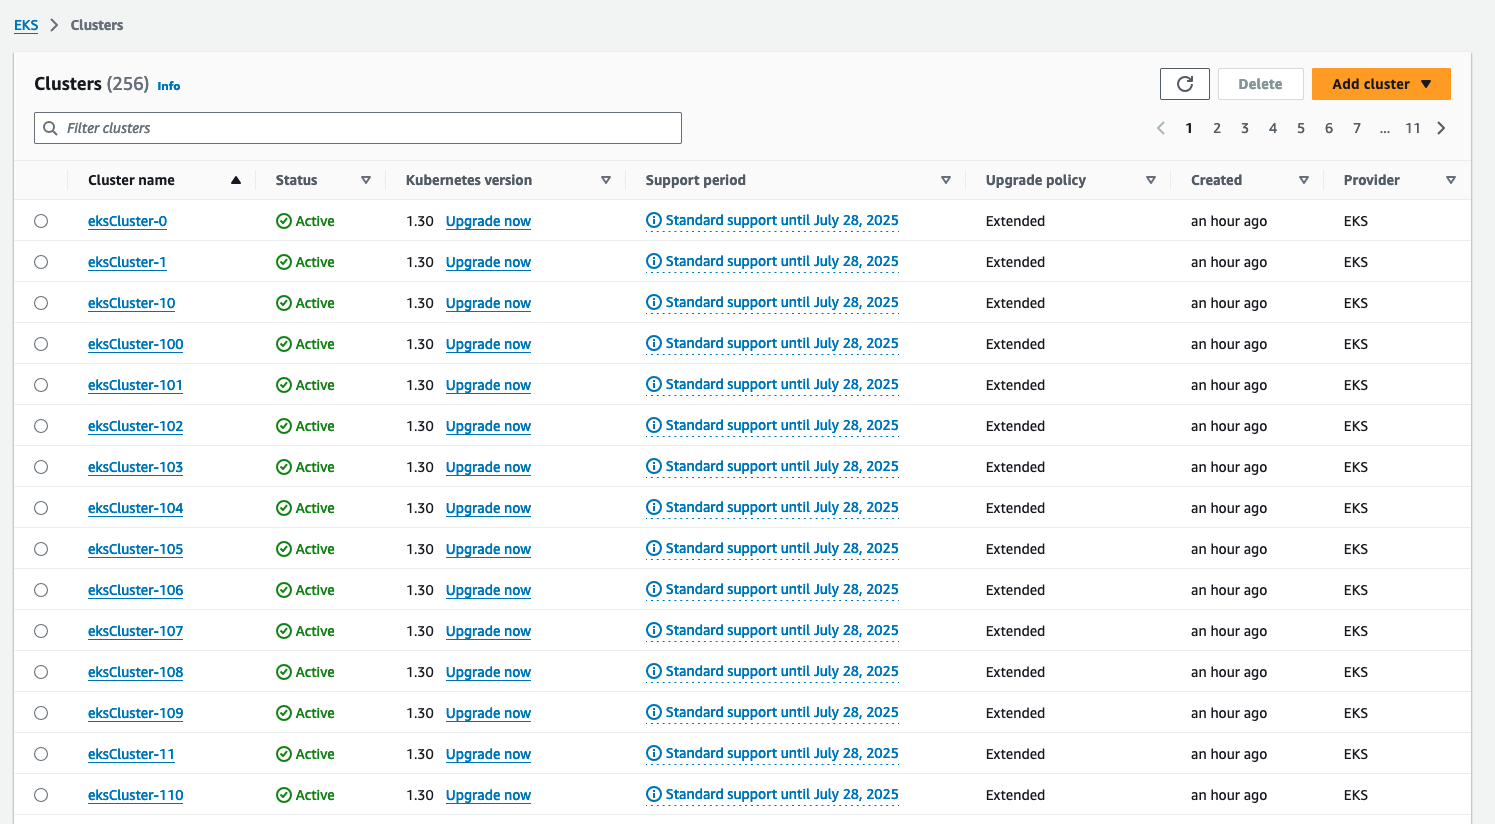Open the Add cluster dropdown
1495x824 pixels.
click(x=1381, y=84)
